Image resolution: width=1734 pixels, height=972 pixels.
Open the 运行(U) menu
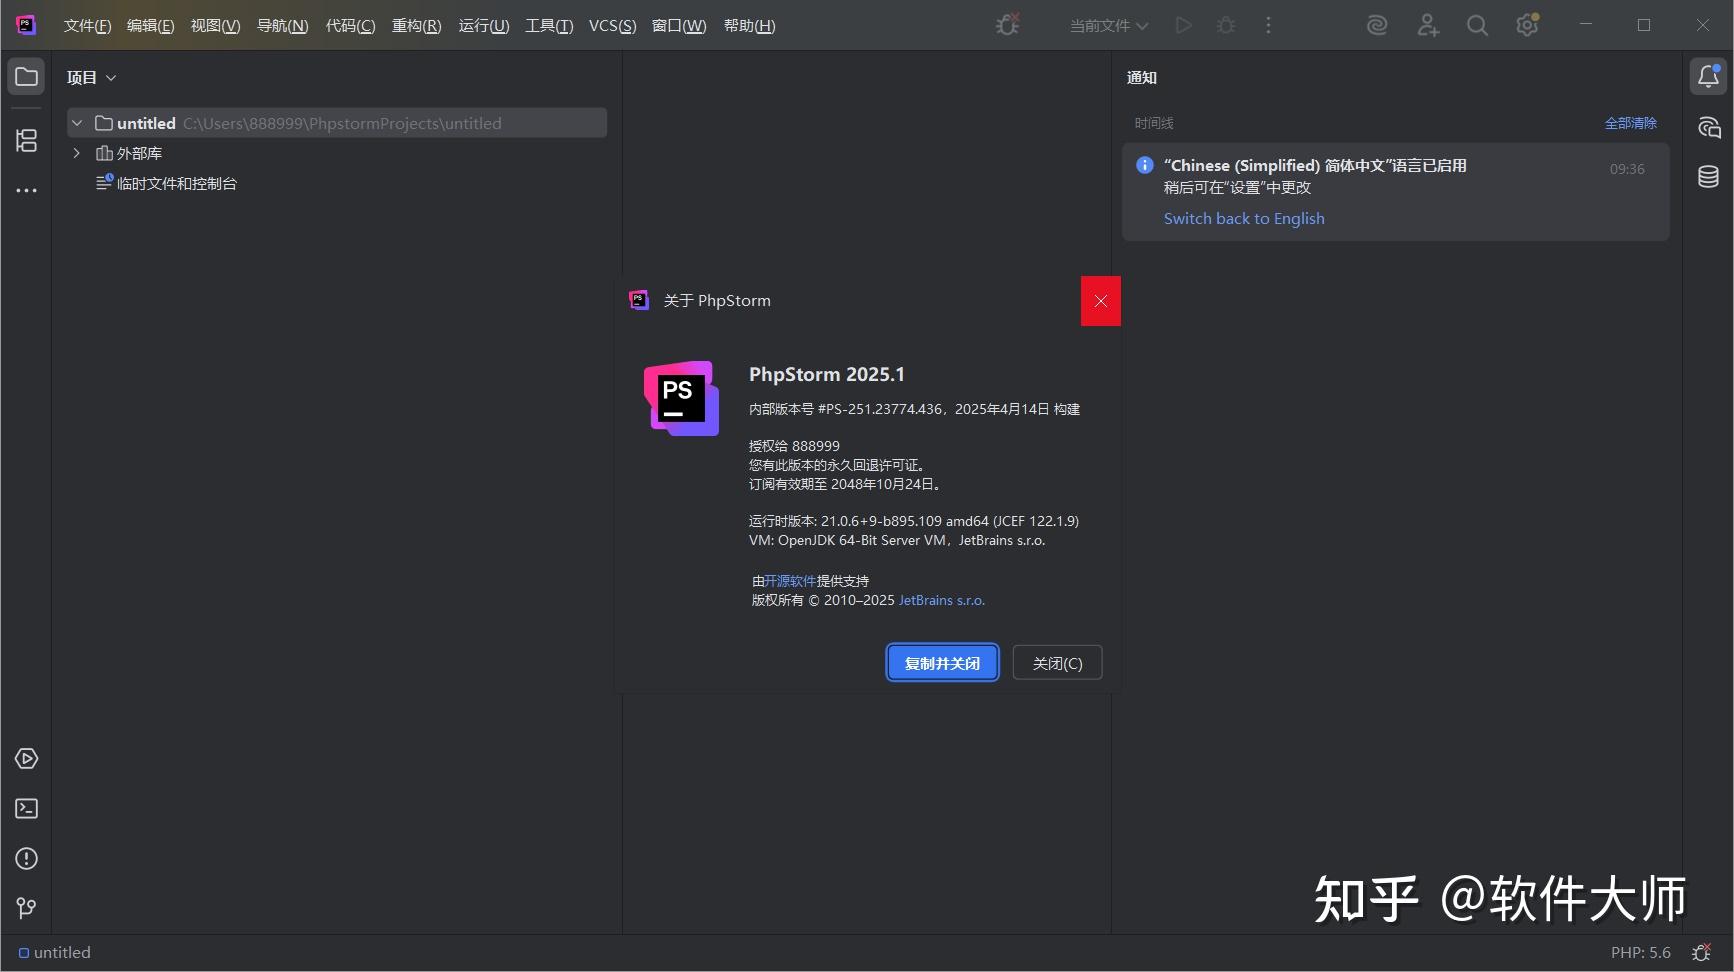(484, 25)
